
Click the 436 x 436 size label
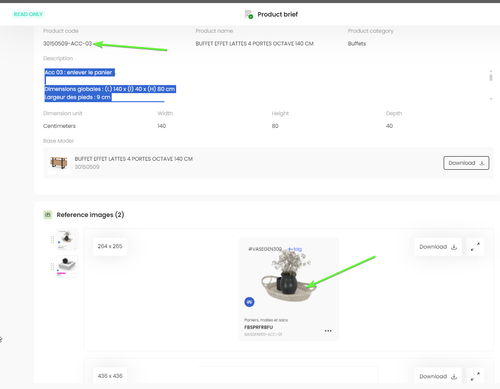[x=110, y=376]
